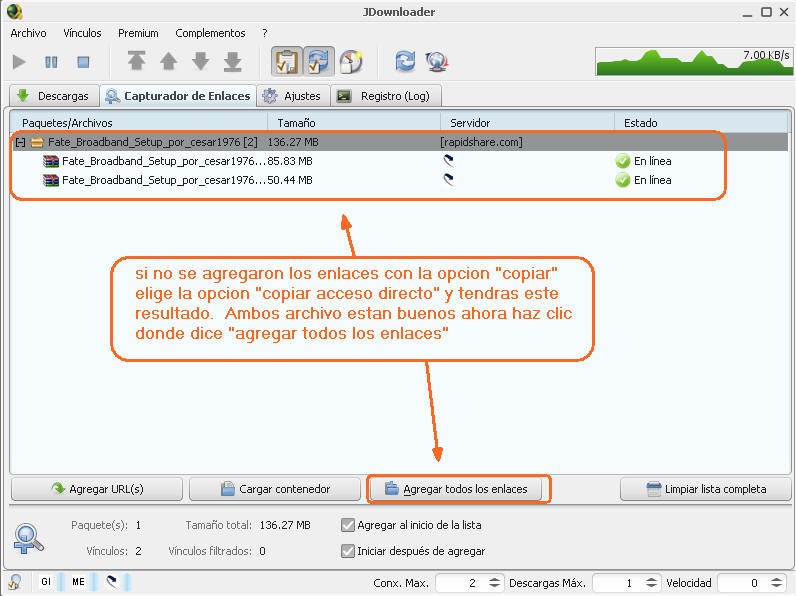The image size is (796, 596).
Task: Click the status bar key icon
Action: click(14, 582)
